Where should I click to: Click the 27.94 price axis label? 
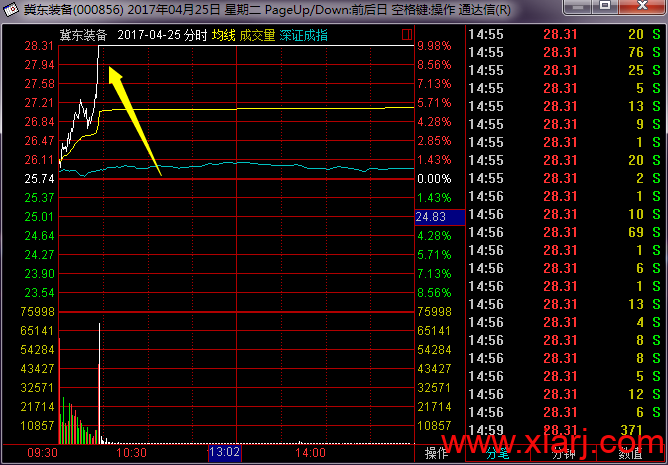click(39, 65)
